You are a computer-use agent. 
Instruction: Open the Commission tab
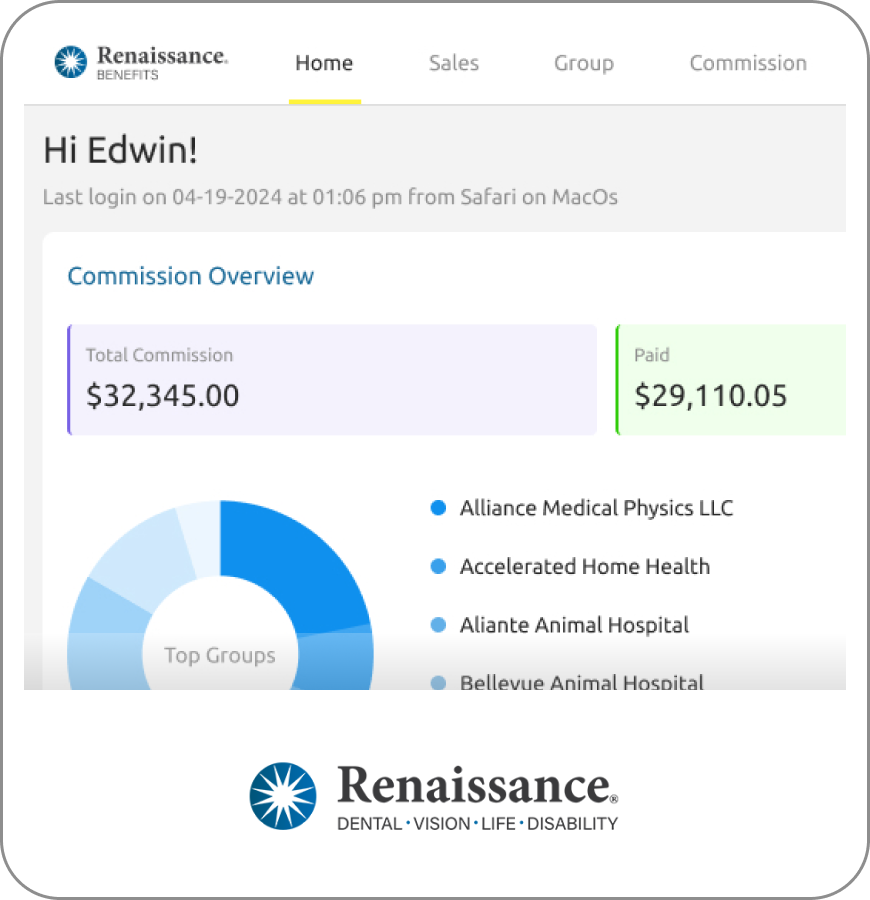point(748,63)
